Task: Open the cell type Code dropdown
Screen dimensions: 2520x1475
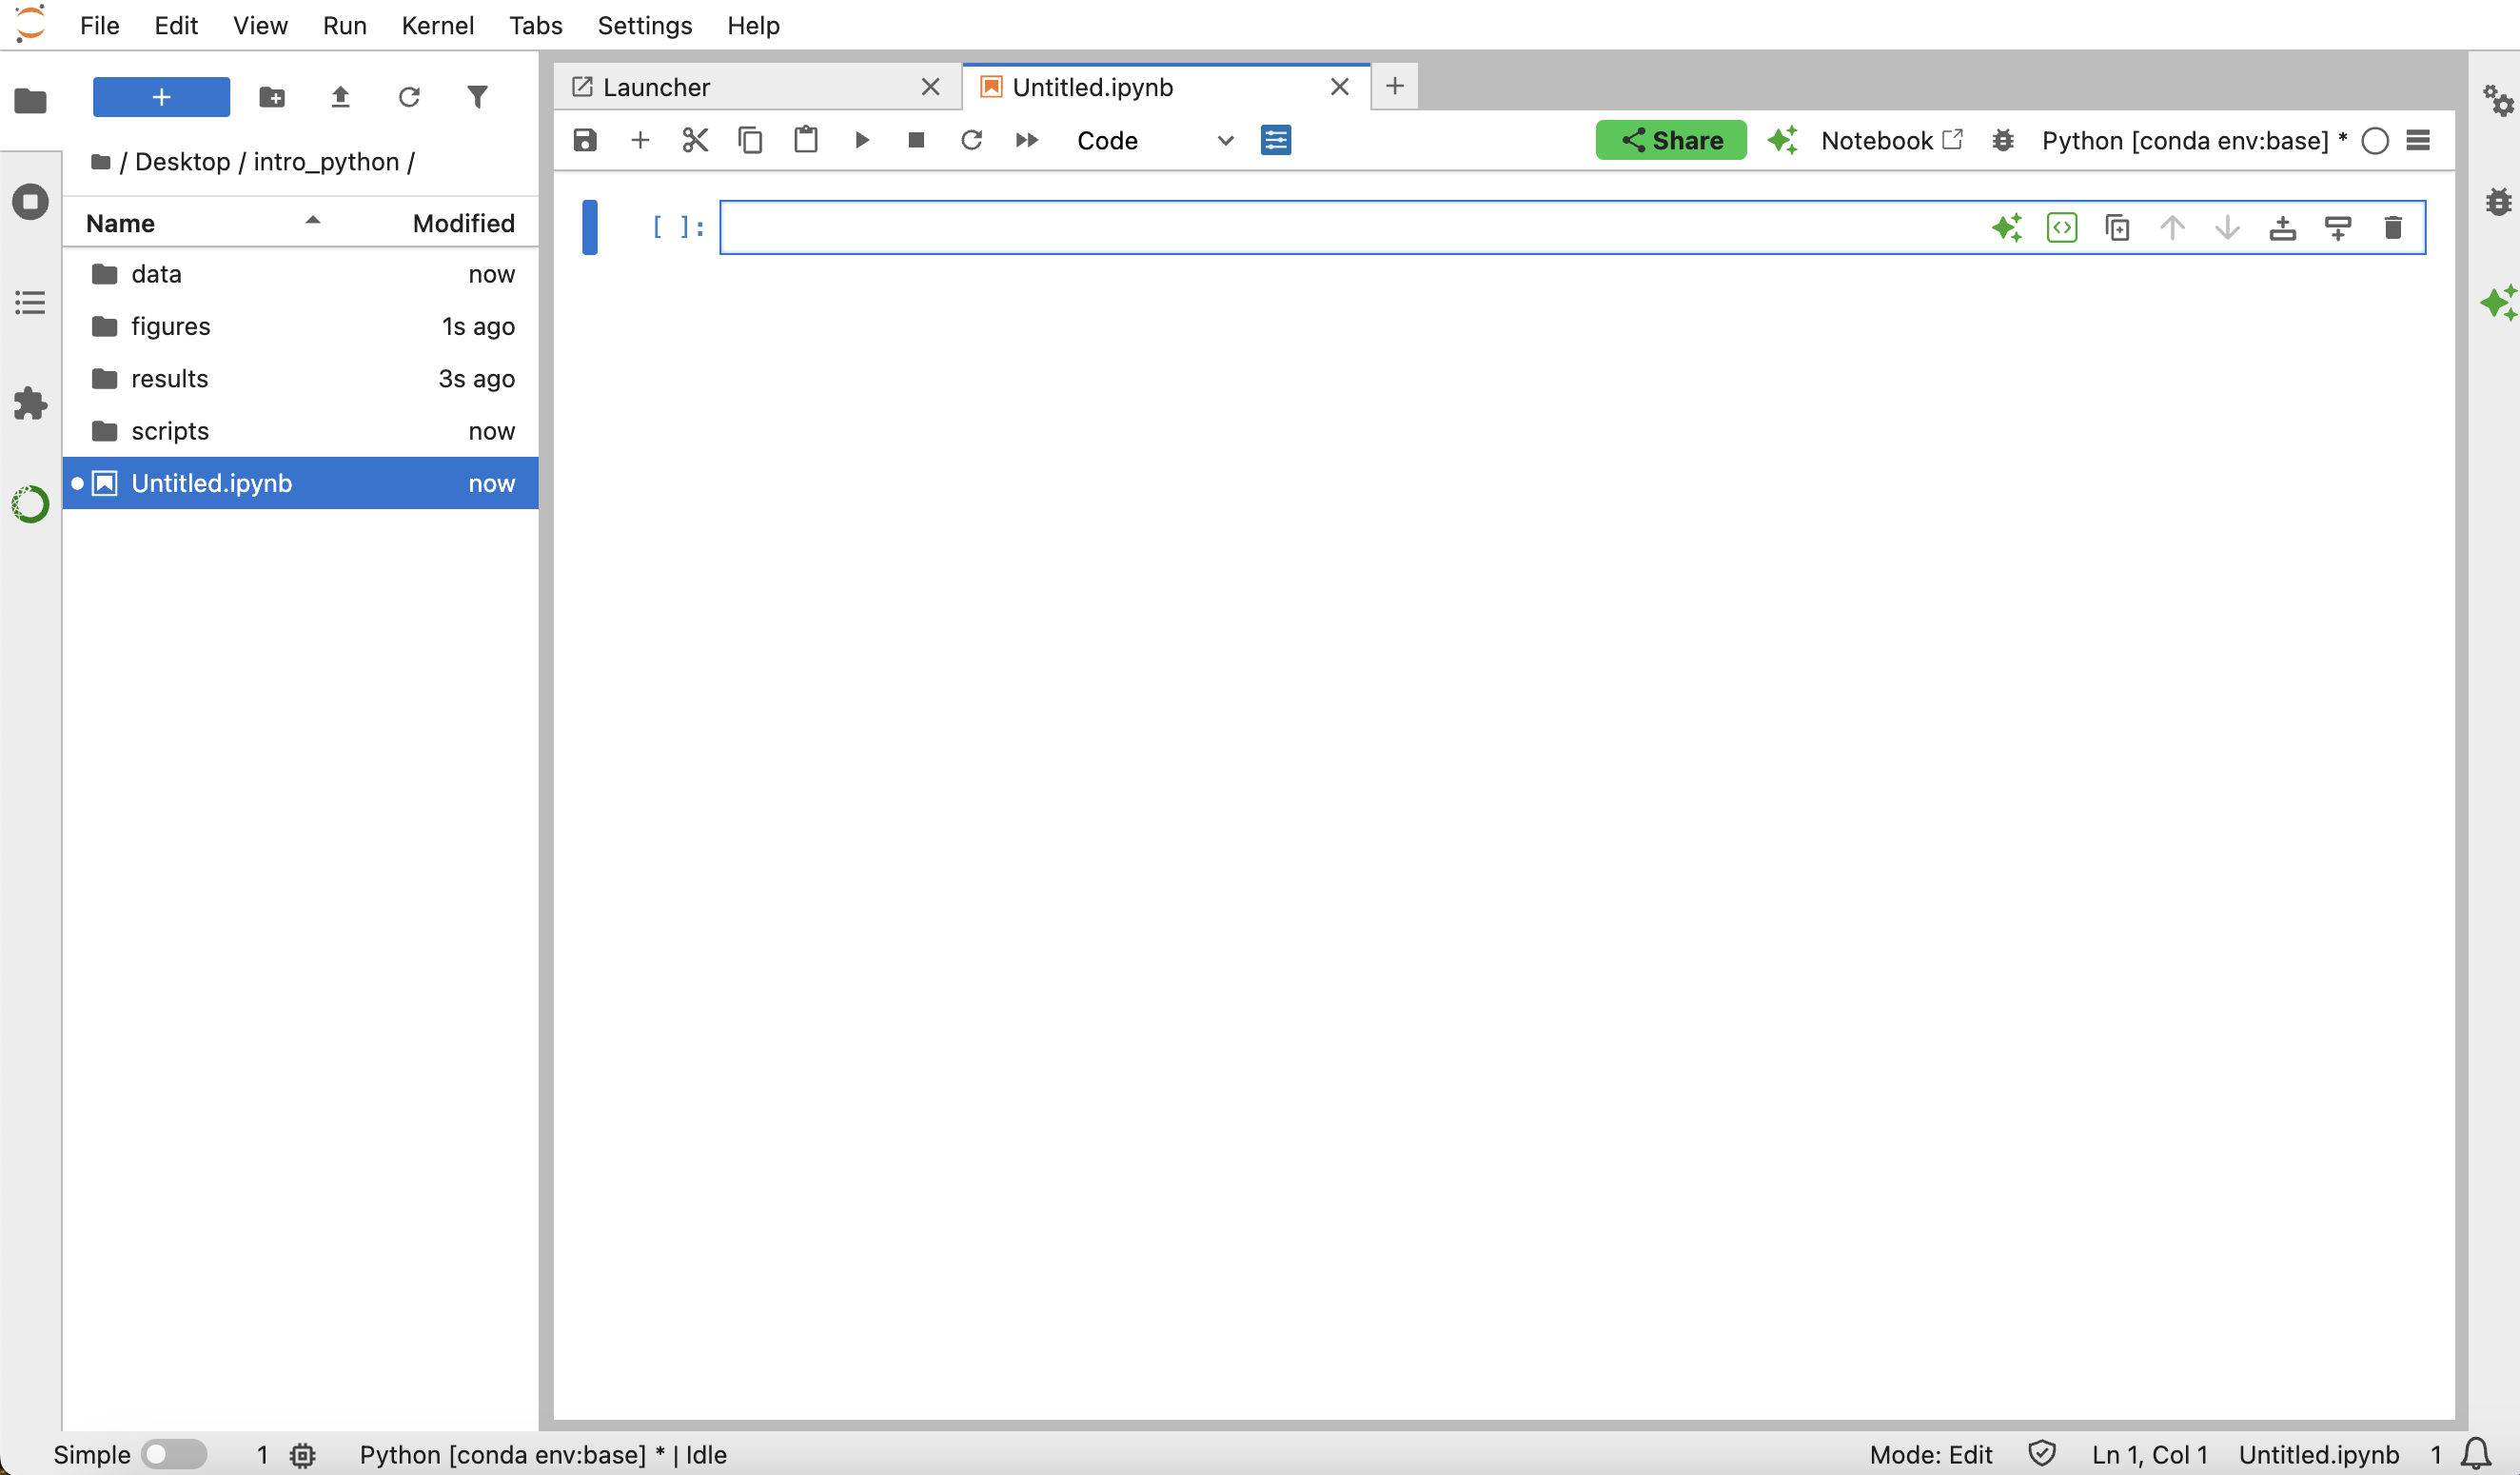Action: [1154, 140]
